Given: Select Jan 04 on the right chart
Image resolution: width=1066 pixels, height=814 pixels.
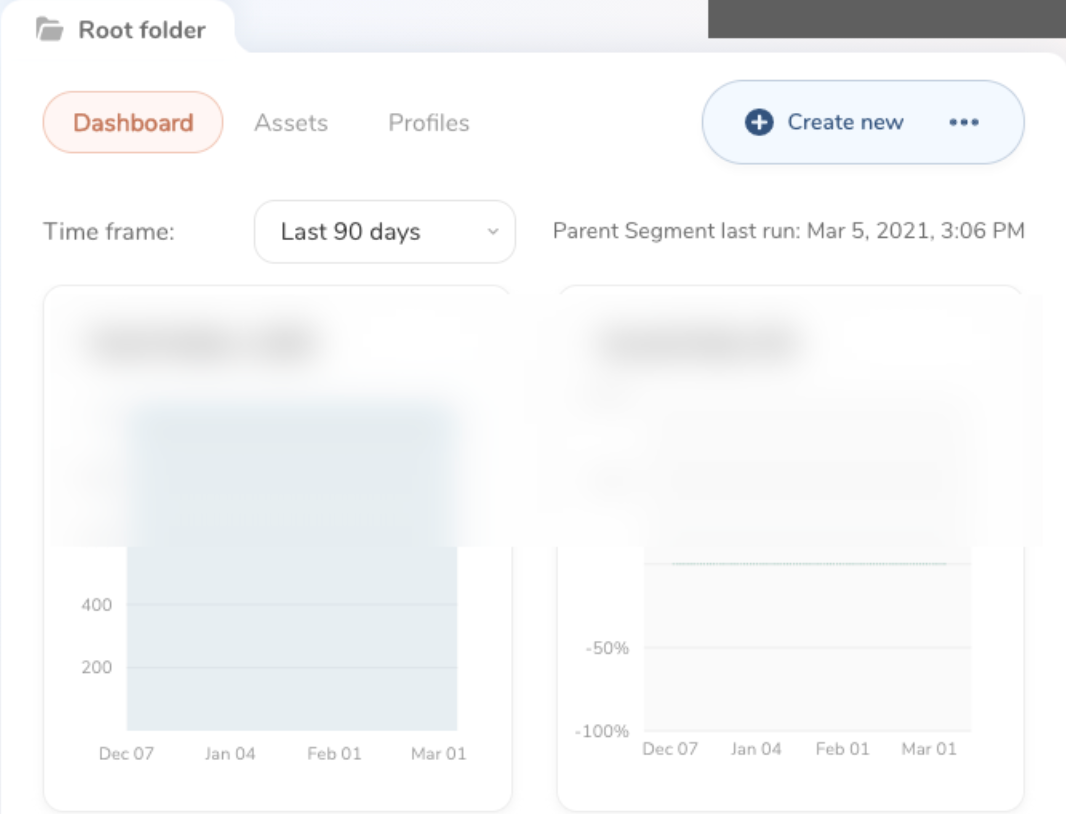Looking at the screenshot, I should click(x=757, y=750).
